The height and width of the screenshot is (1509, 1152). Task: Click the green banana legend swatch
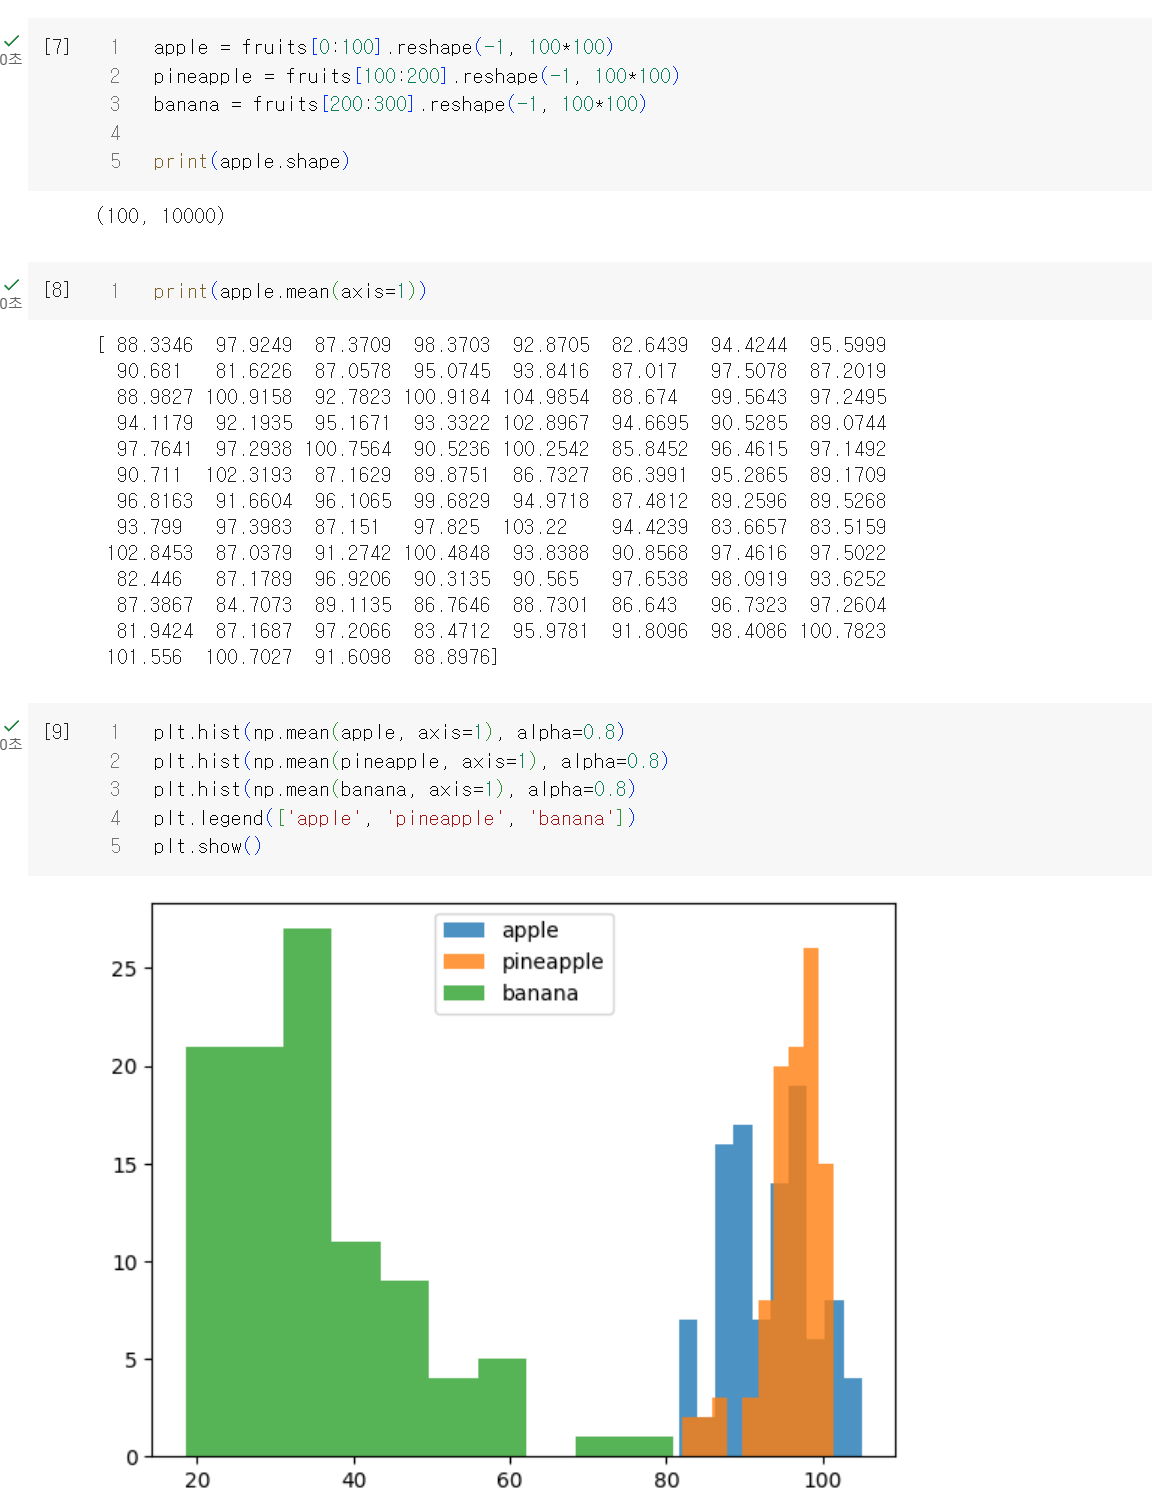pyautogui.click(x=464, y=993)
